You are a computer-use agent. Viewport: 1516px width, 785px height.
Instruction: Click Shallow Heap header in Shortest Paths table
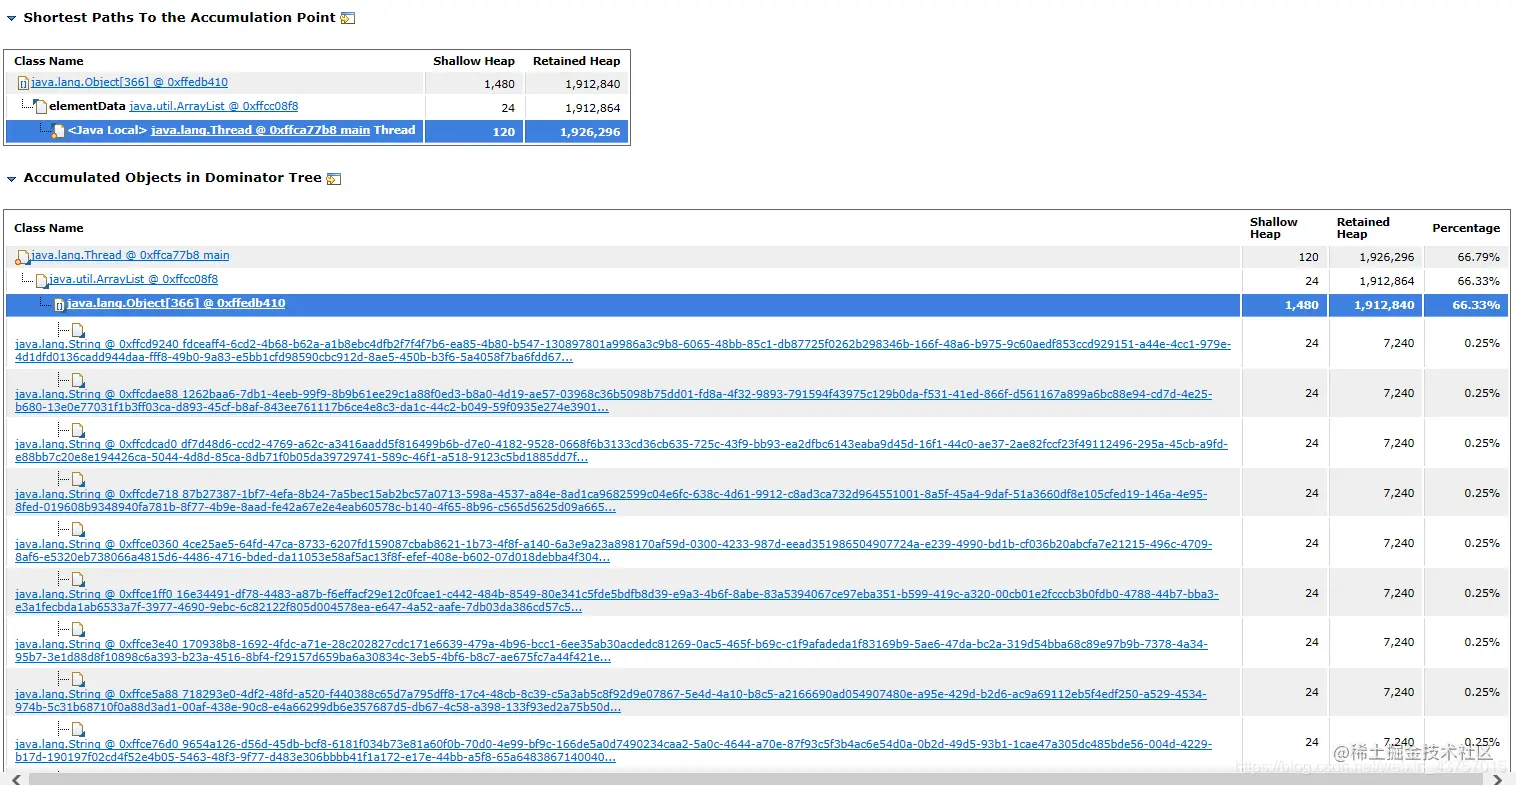(x=474, y=61)
